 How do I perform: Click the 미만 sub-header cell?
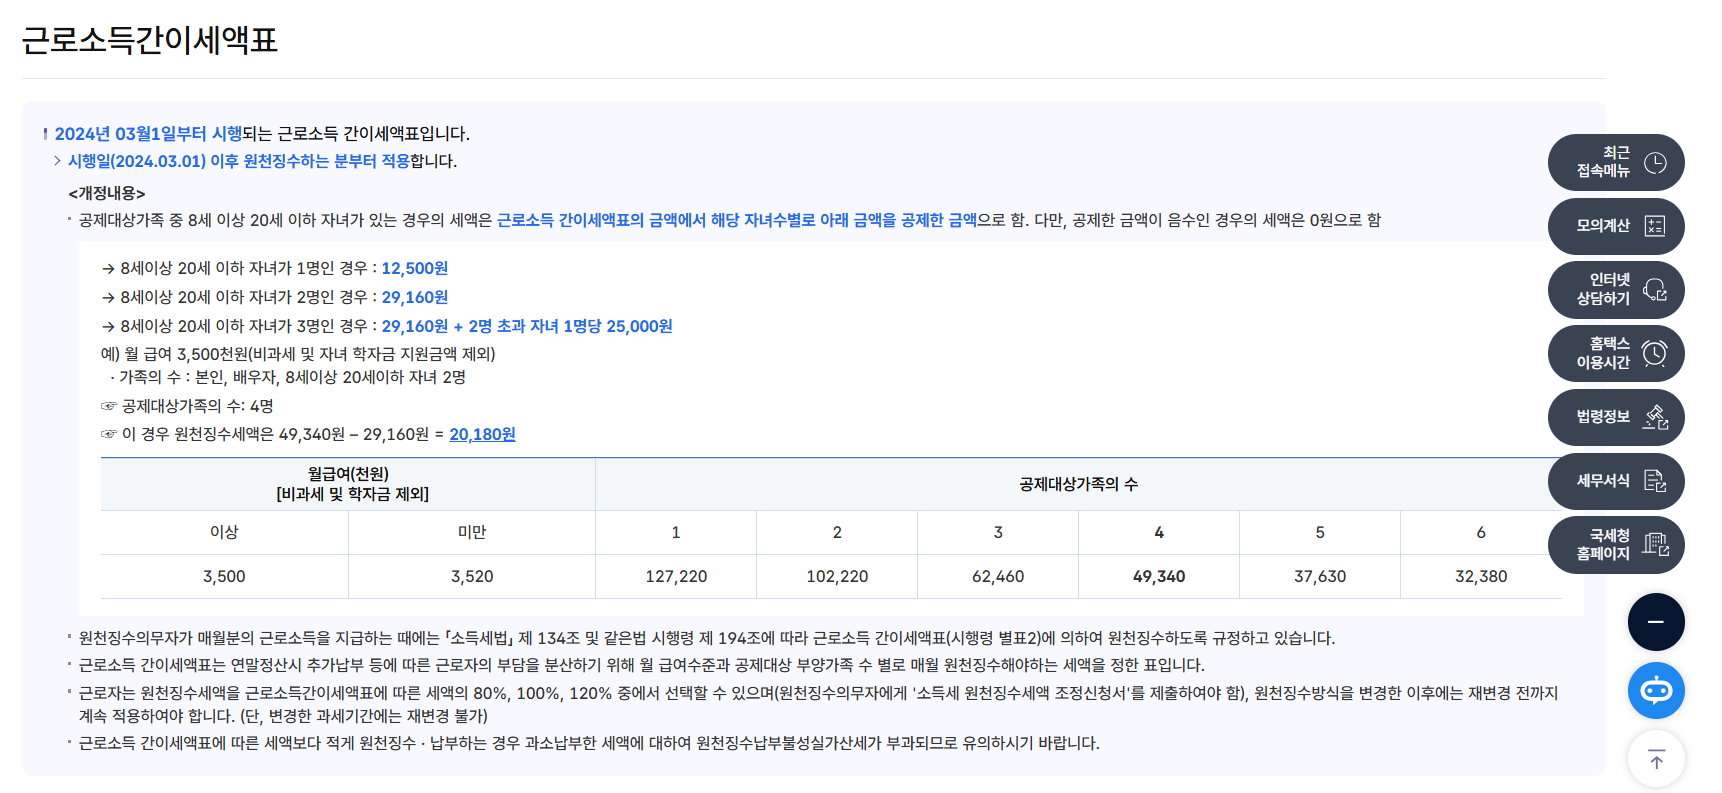tap(472, 532)
